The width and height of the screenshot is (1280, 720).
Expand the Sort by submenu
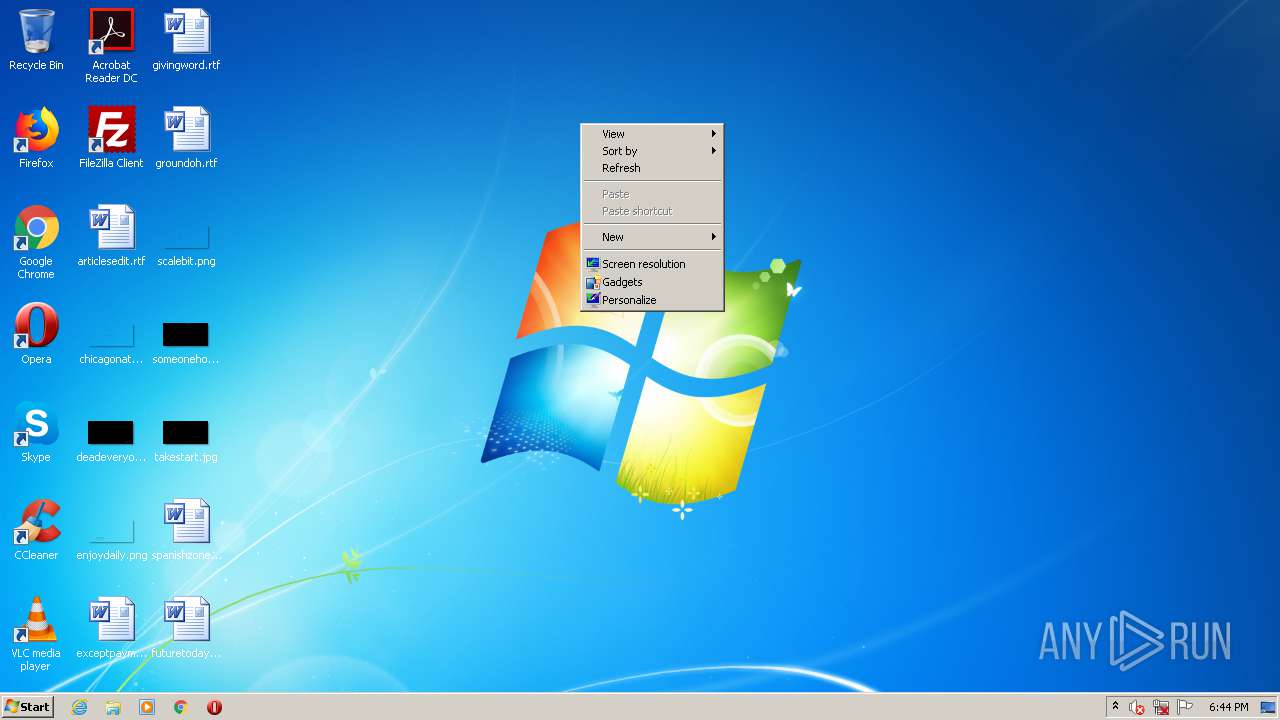pyautogui.click(x=652, y=151)
